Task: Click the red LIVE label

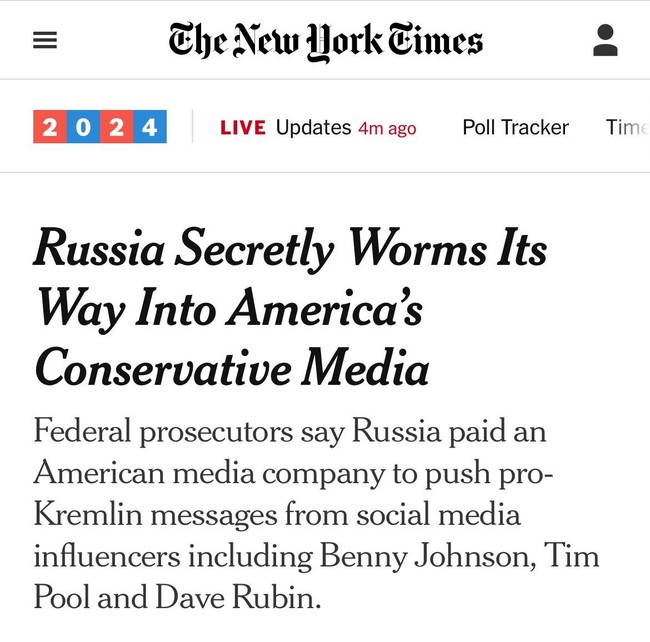Action: [243, 128]
